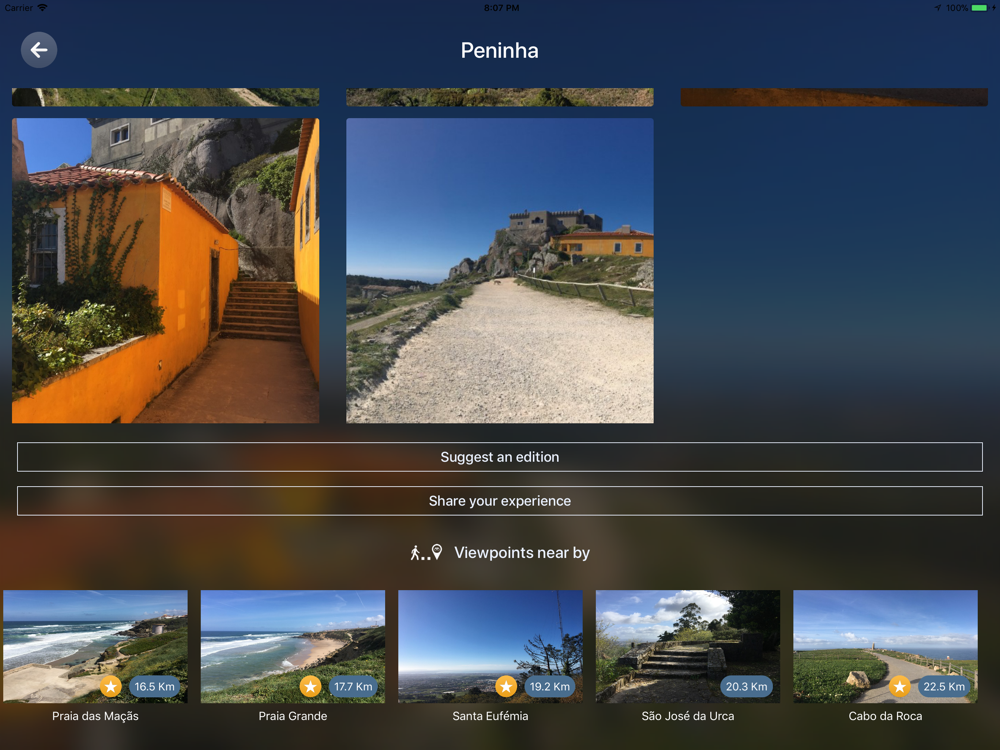Image resolution: width=1000 pixels, height=750 pixels.
Task: Click the São José da Urca label
Action: 688,716
